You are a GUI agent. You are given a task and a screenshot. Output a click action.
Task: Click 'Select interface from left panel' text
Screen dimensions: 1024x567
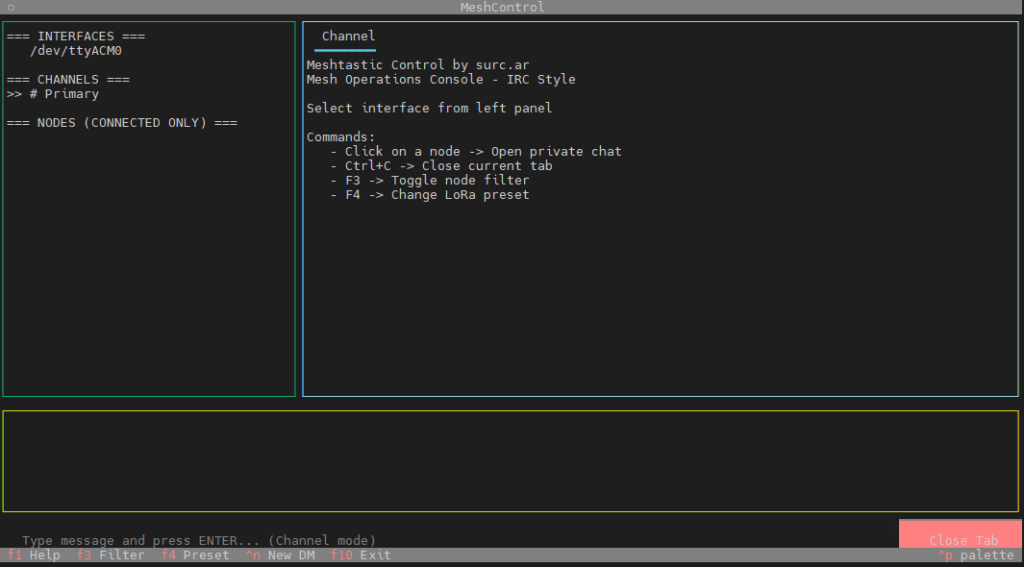[429, 108]
